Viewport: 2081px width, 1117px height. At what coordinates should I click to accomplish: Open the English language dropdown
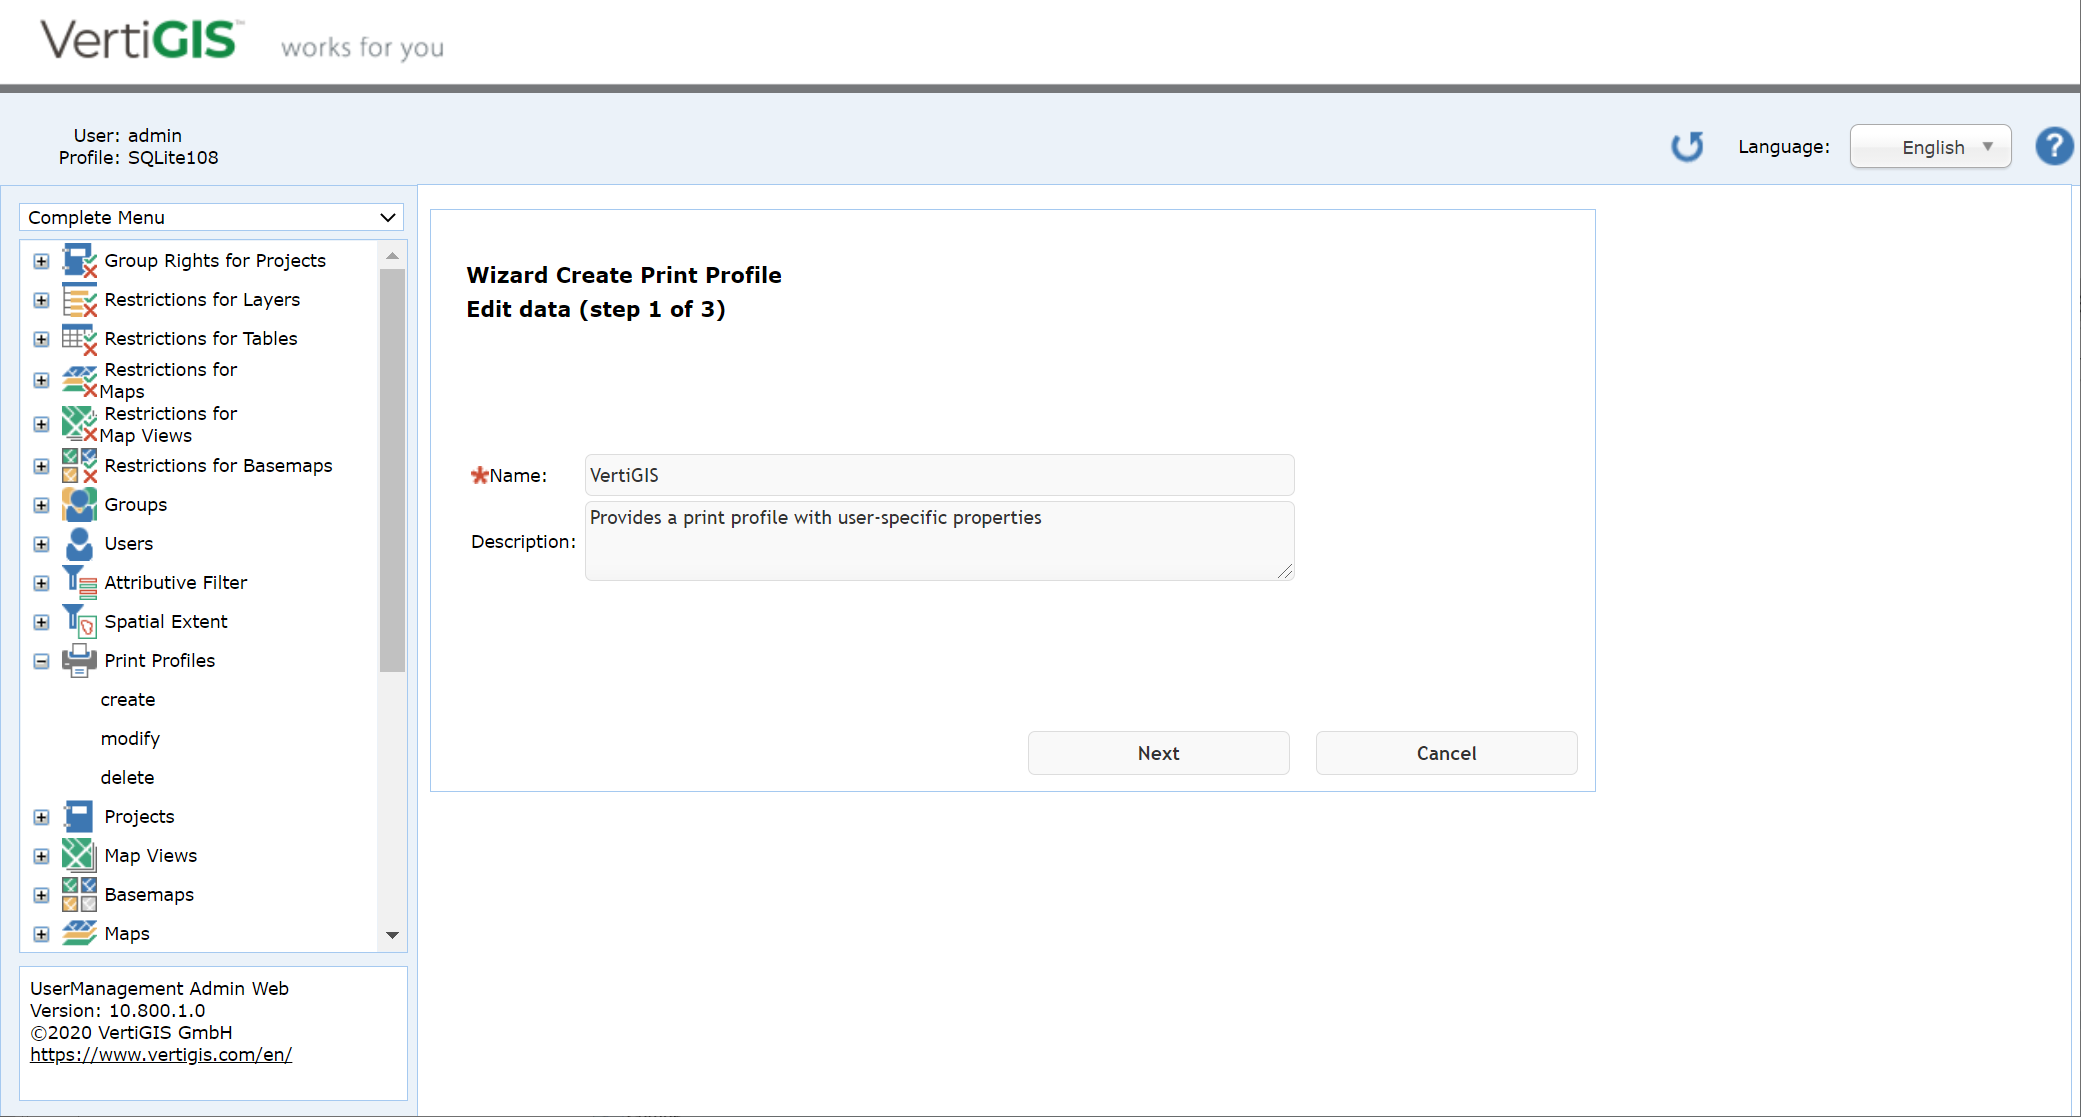(1929, 146)
